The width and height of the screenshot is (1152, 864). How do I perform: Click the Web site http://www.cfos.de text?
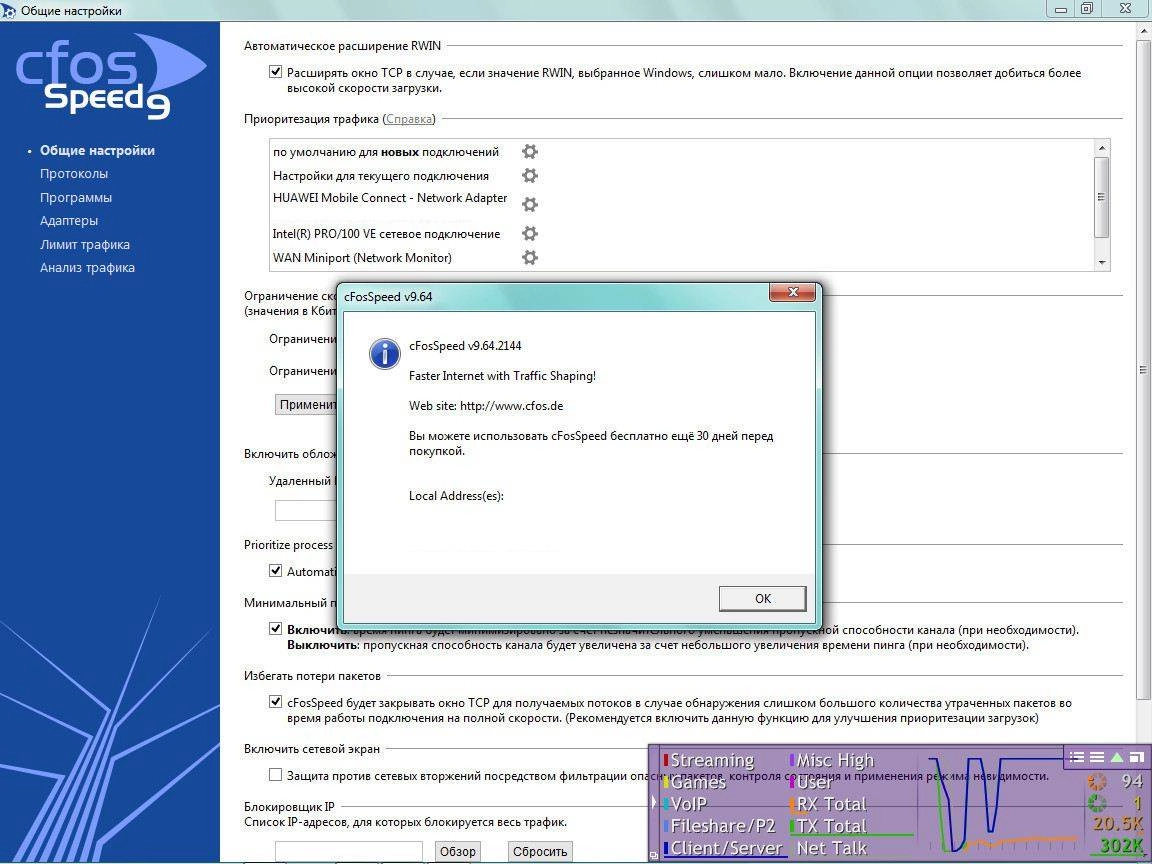coord(486,406)
